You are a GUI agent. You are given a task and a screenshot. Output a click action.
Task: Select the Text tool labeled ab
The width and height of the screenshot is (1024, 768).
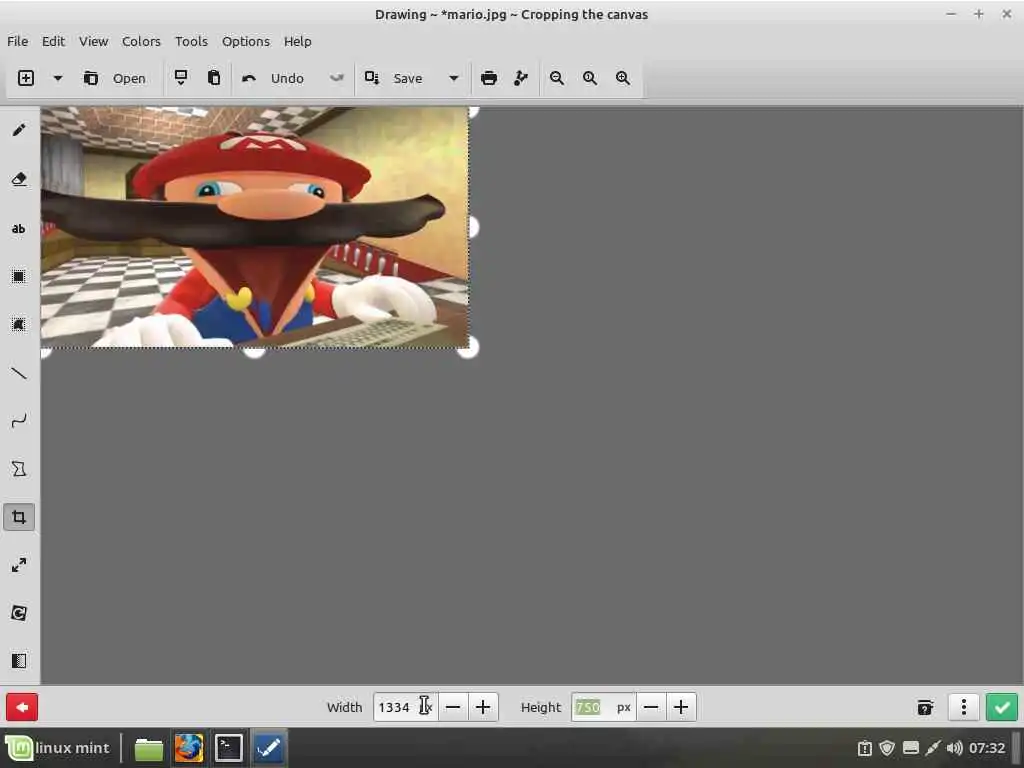point(19,229)
